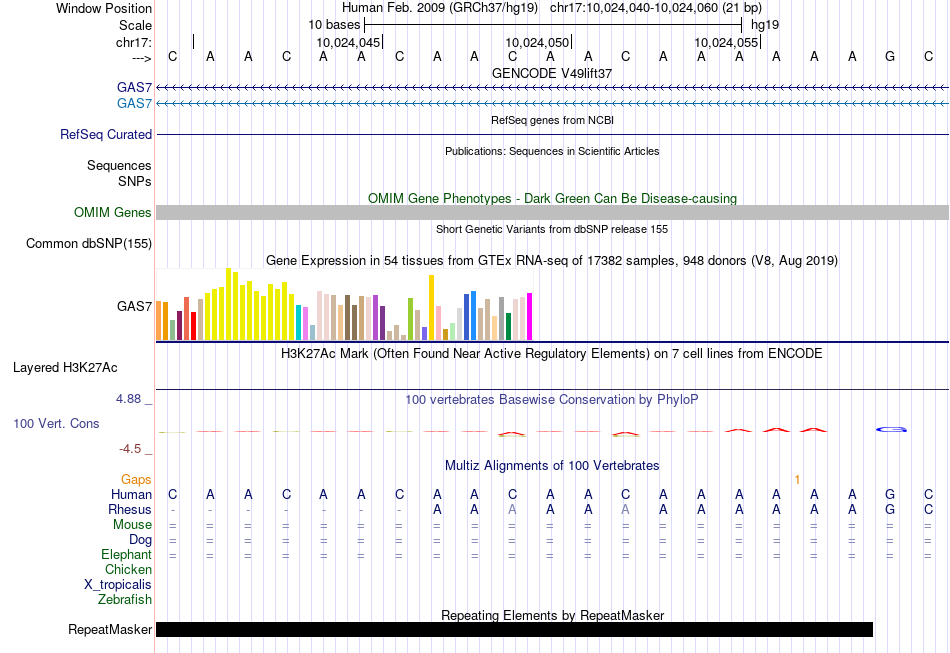Image resolution: width=950 pixels, height=653 pixels.
Task: Click the 10 bases scale text
Action: coord(334,25)
